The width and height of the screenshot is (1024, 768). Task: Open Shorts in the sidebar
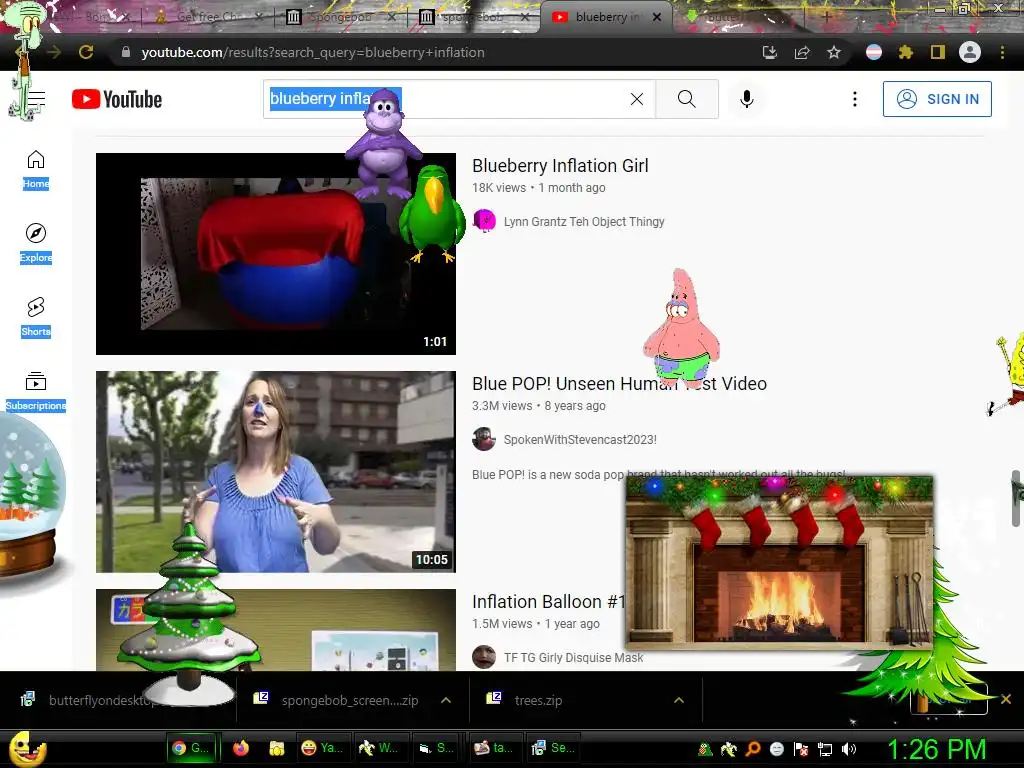click(36, 317)
